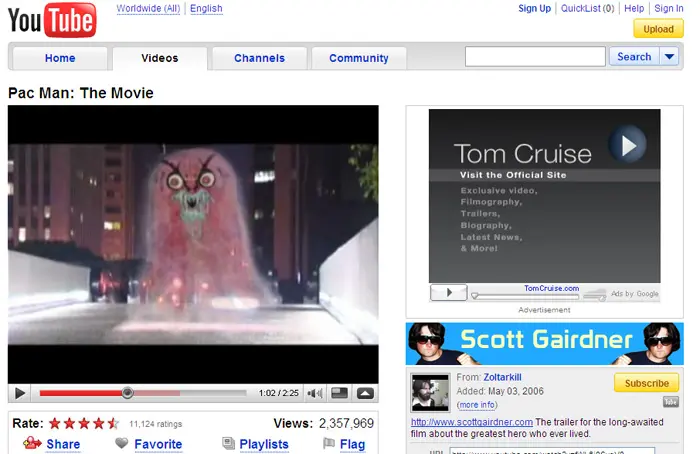Click the Sign Up link
The width and height of the screenshot is (700, 454).
[534, 8]
